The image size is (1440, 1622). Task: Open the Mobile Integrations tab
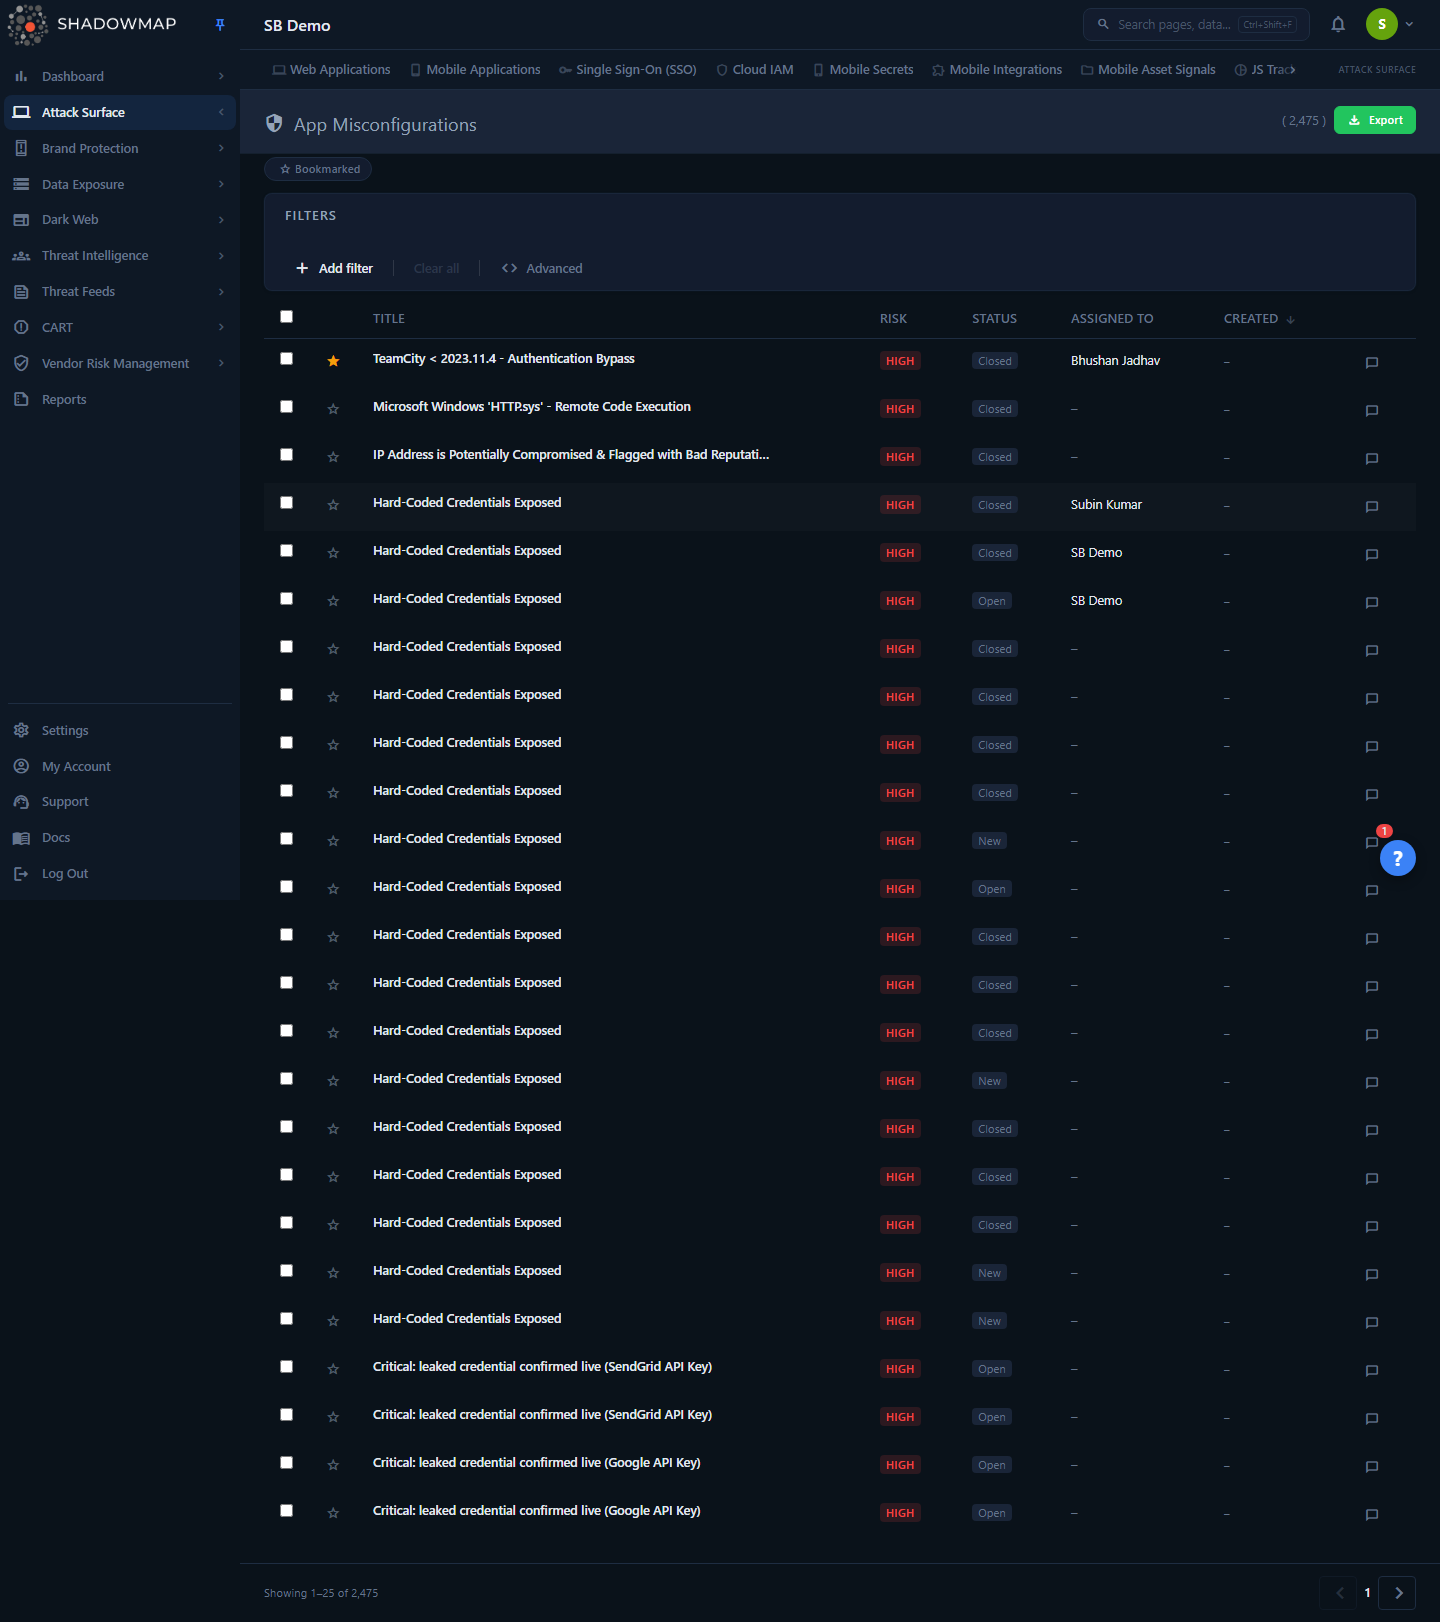[x=997, y=70]
